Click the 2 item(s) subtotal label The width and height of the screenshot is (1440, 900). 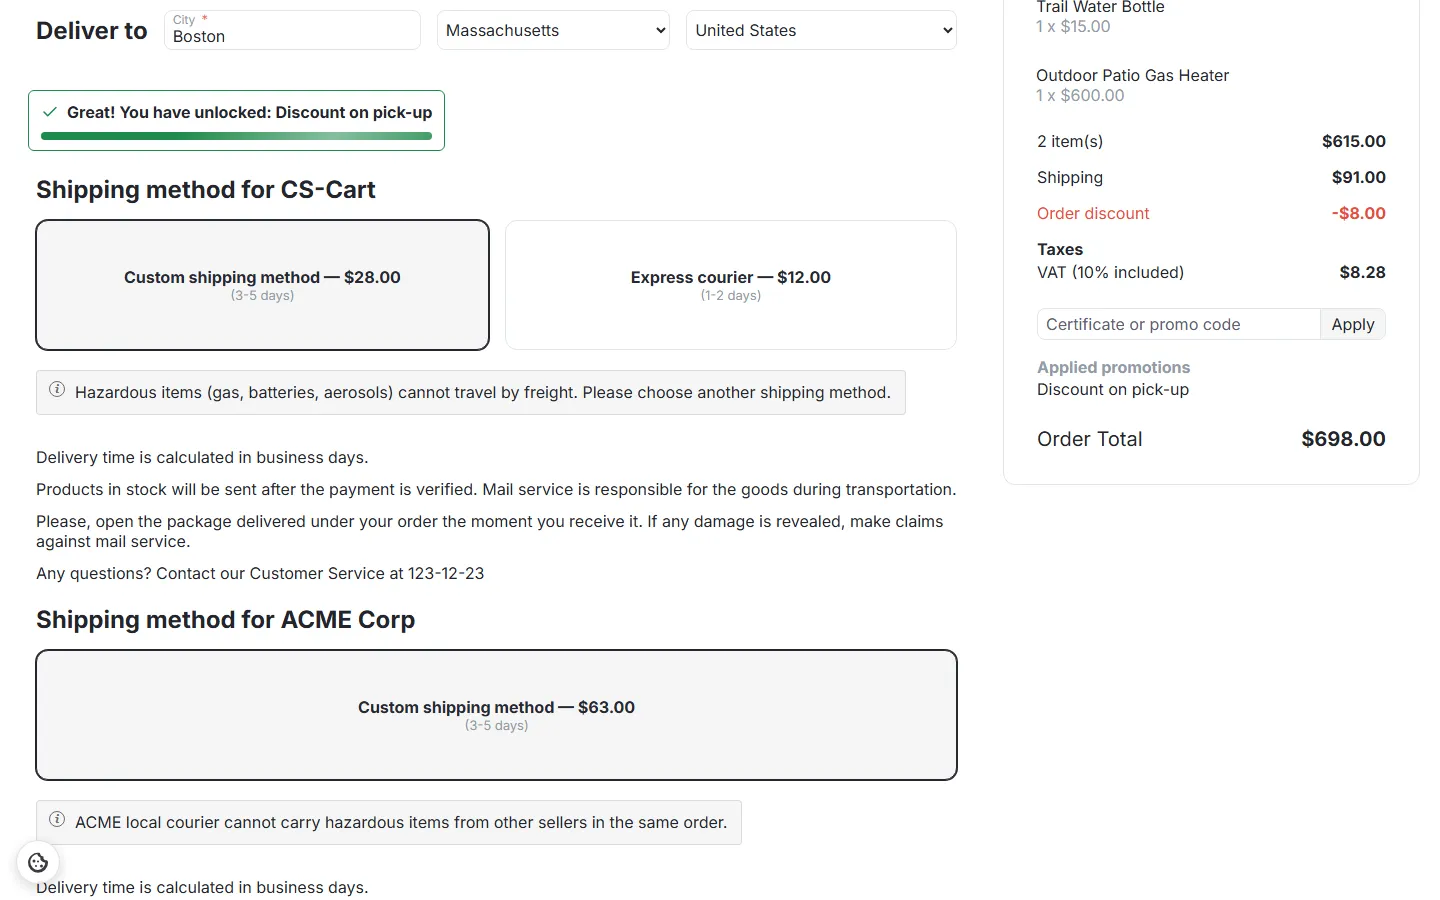pyautogui.click(x=1070, y=141)
